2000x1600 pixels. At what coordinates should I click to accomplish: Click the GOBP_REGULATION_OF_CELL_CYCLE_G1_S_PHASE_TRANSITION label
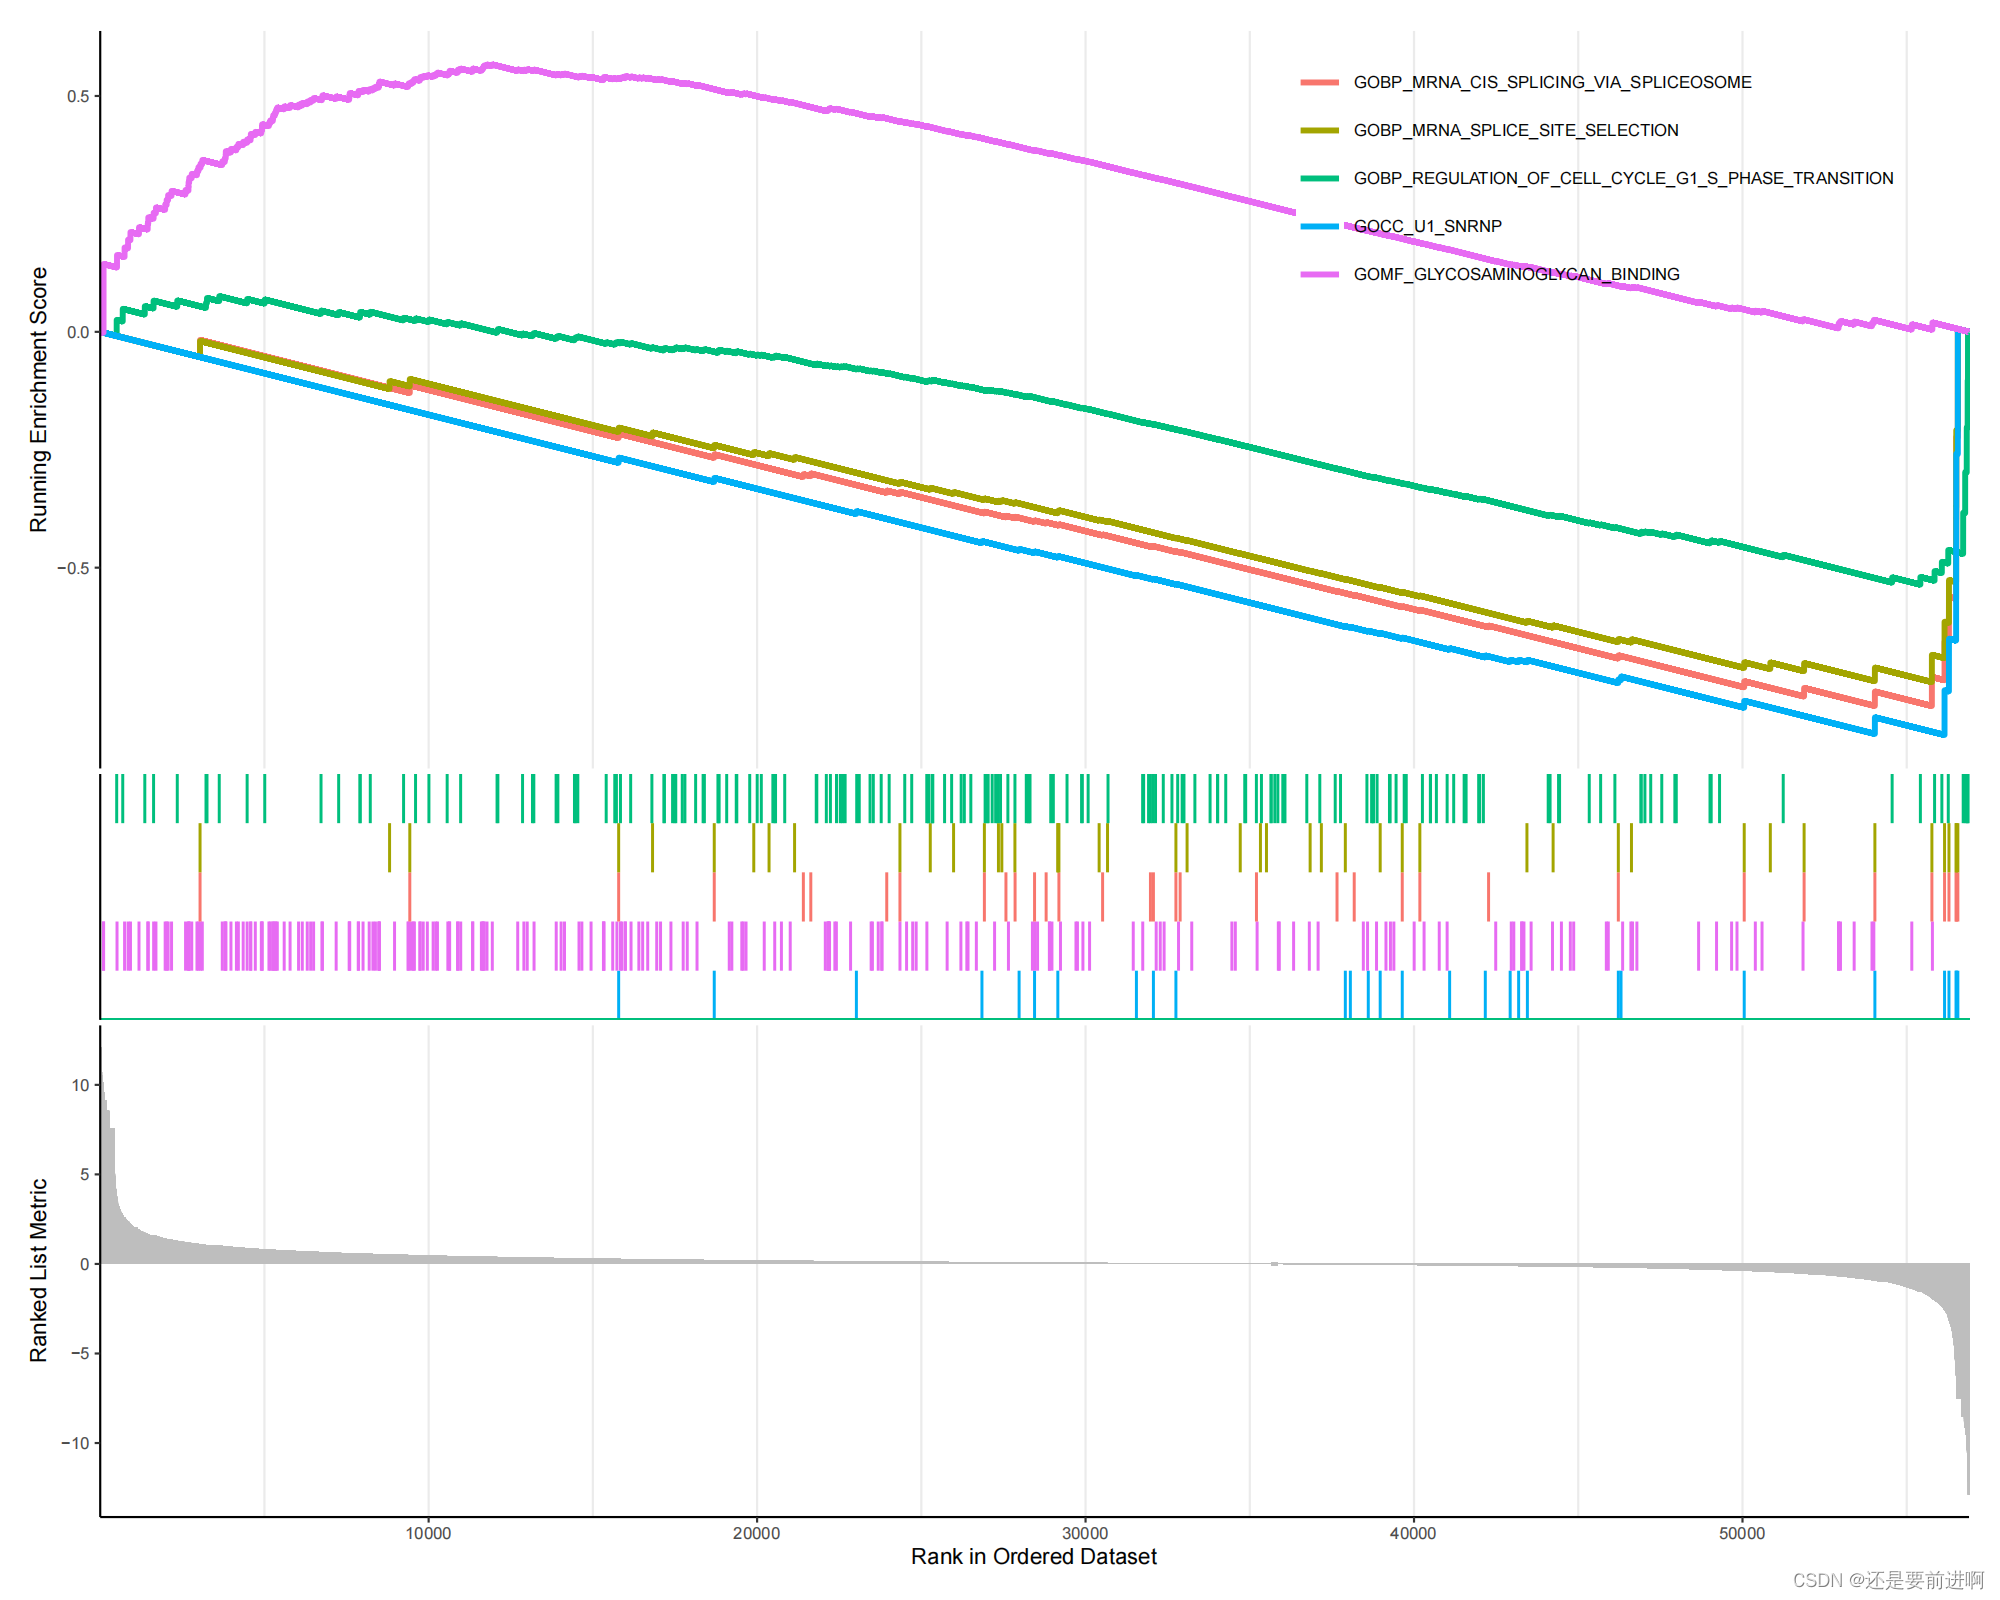click(1623, 178)
